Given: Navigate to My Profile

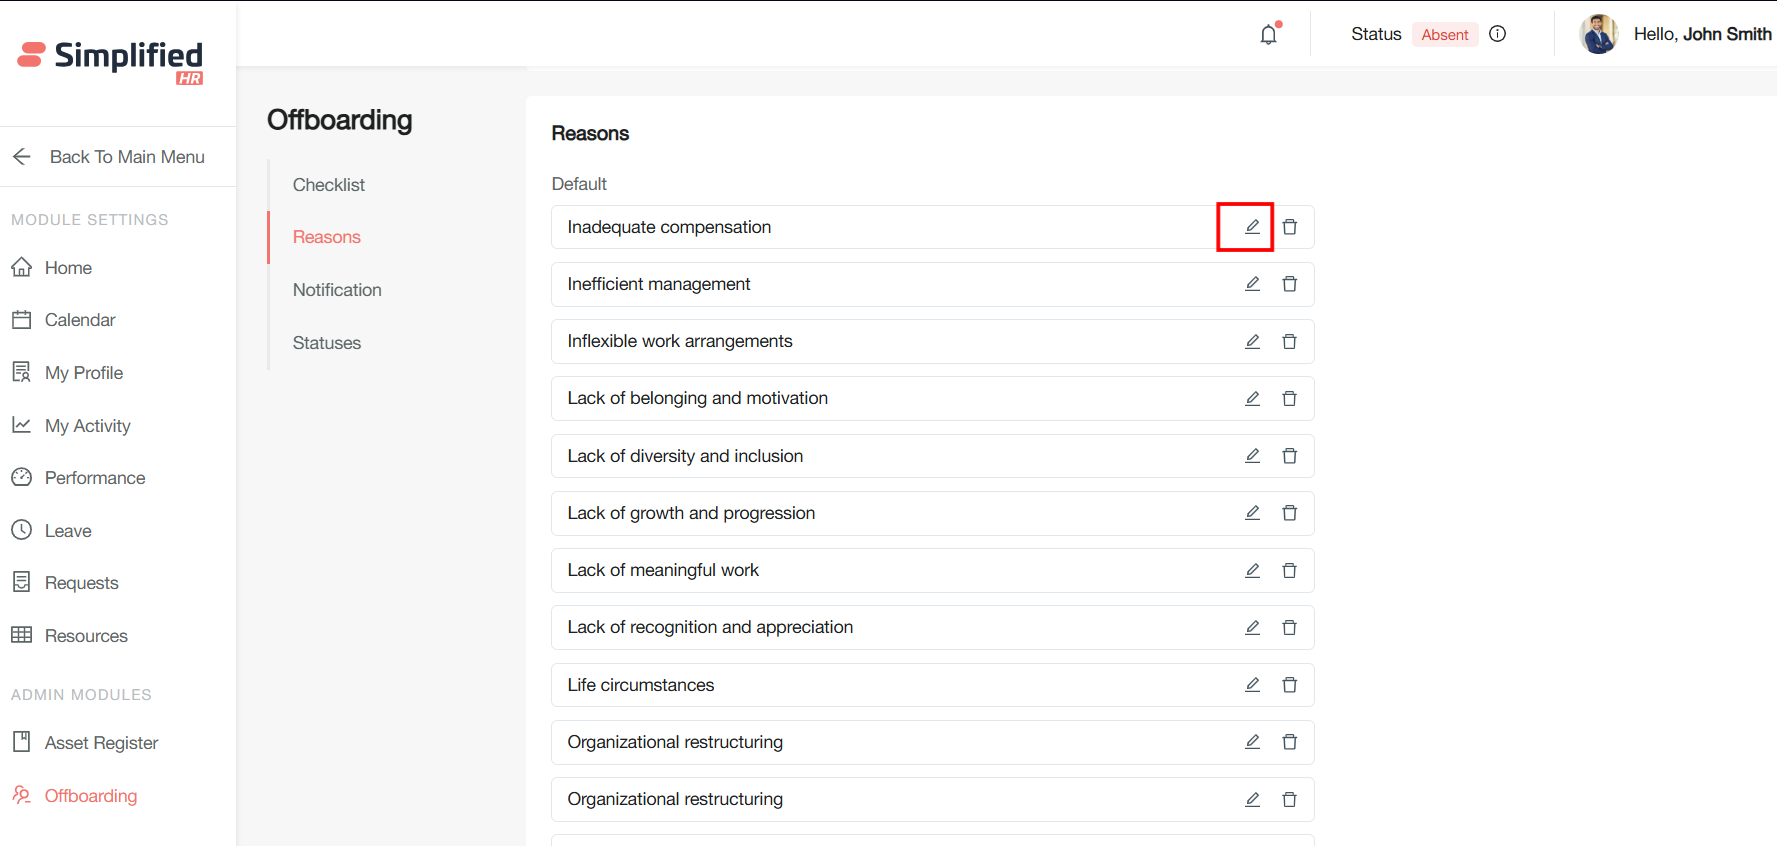Looking at the screenshot, I should coord(83,373).
